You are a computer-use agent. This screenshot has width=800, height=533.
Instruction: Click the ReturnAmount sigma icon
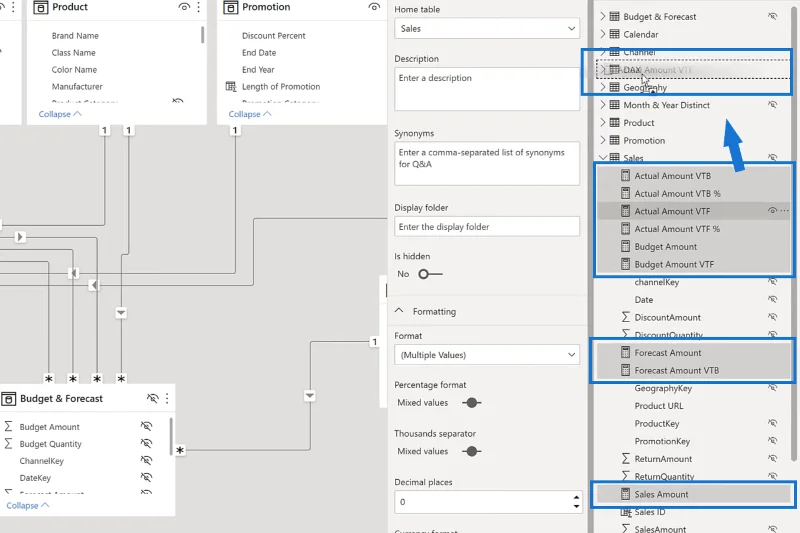click(x=626, y=459)
